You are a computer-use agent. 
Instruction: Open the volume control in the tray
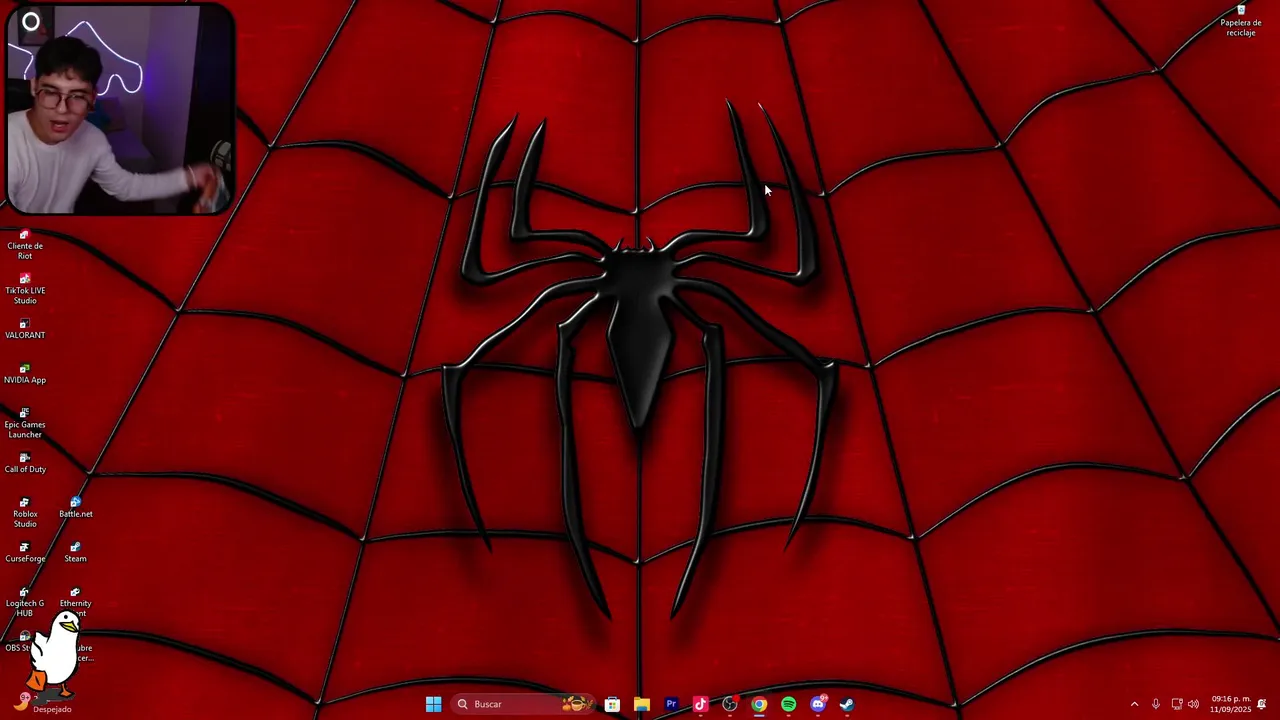(x=1193, y=704)
